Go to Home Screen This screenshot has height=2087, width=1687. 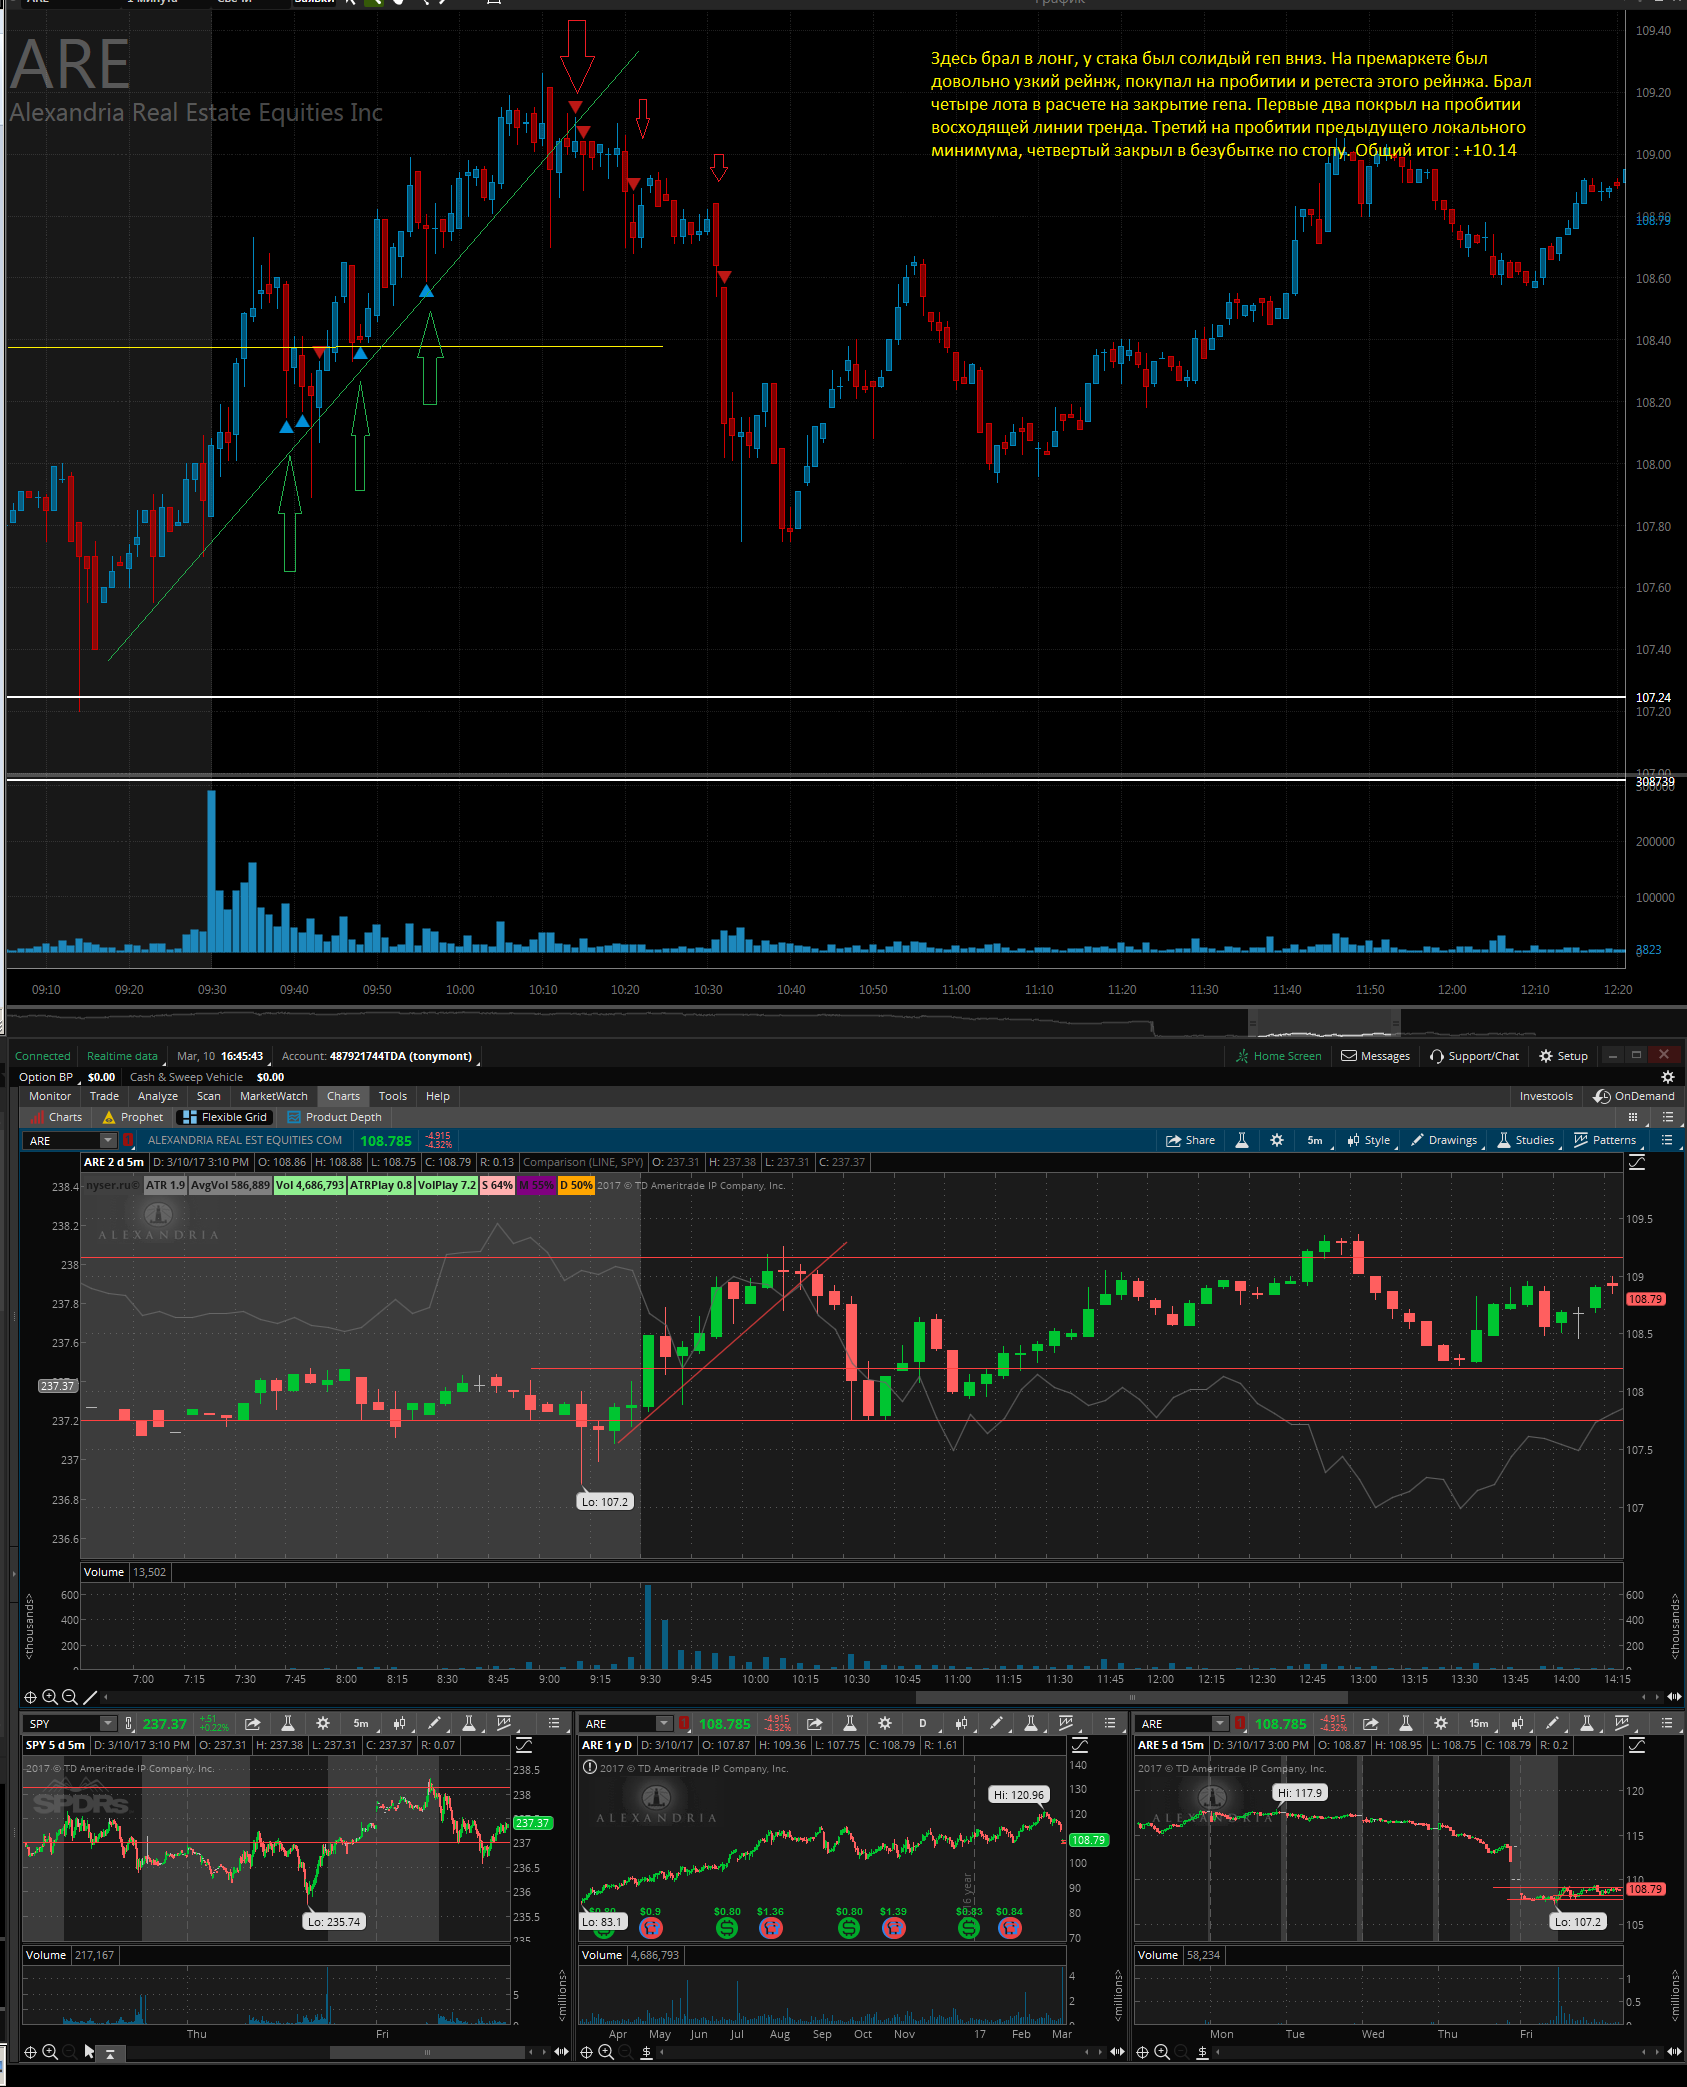coord(1279,1056)
